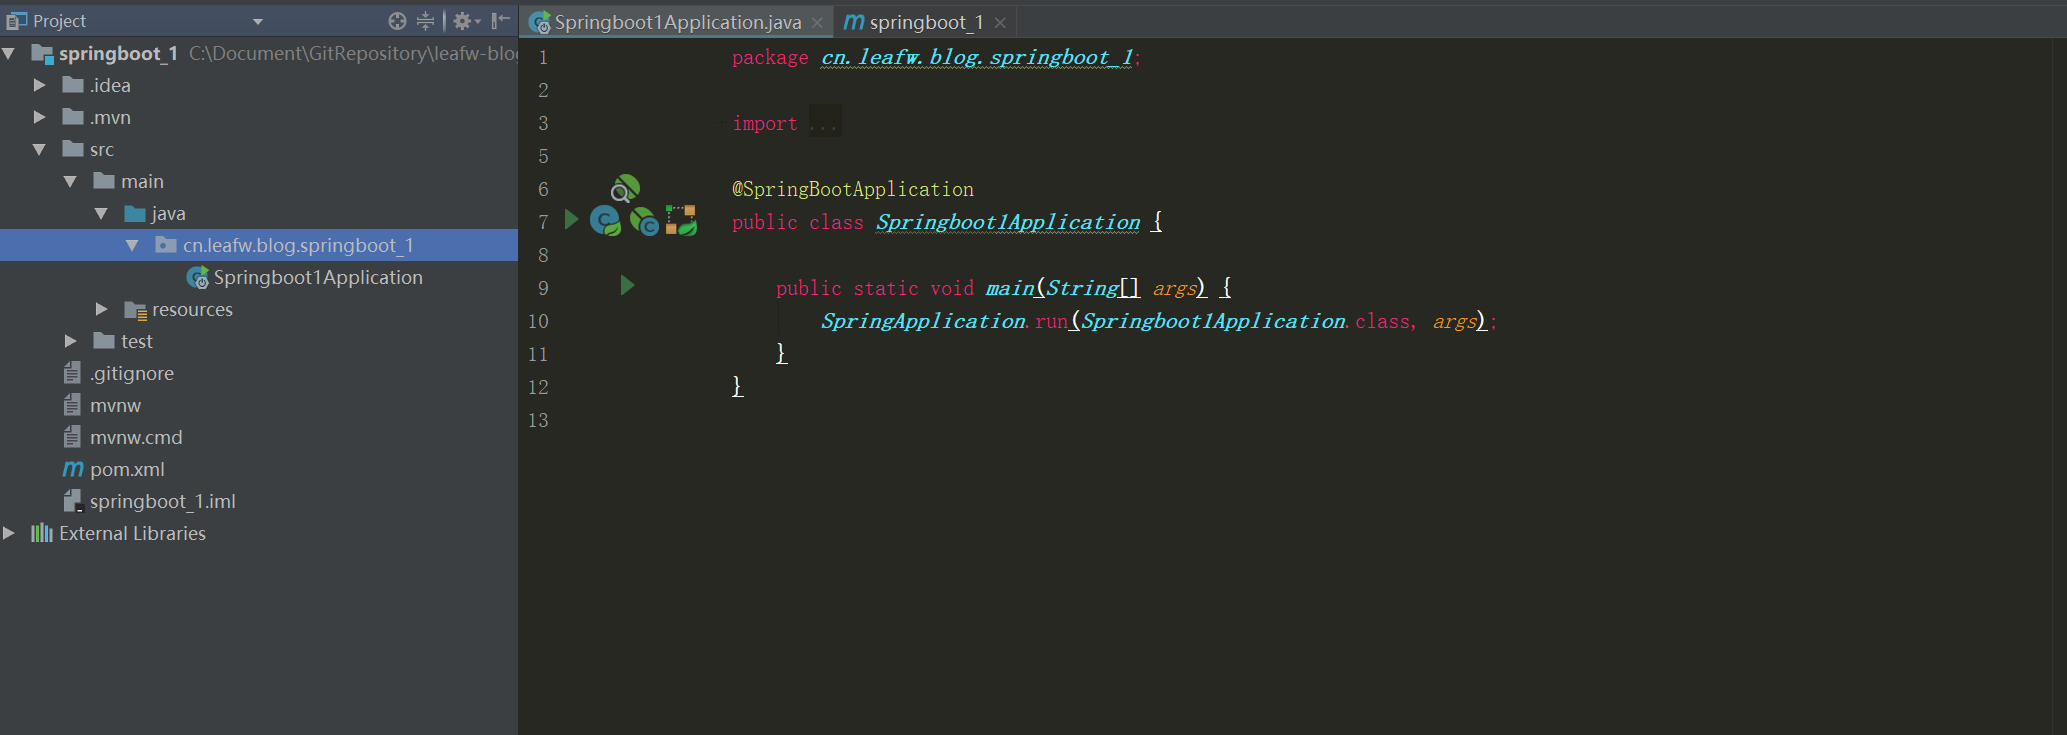Switch to Springboot1Application.java tab
The width and height of the screenshot is (2067, 735).
click(x=677, y=22)
